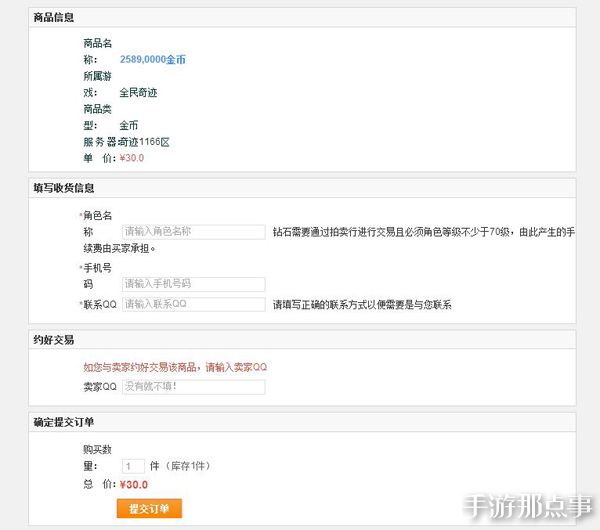Click the 手游那点事 watermark logo

coord(527,505)
